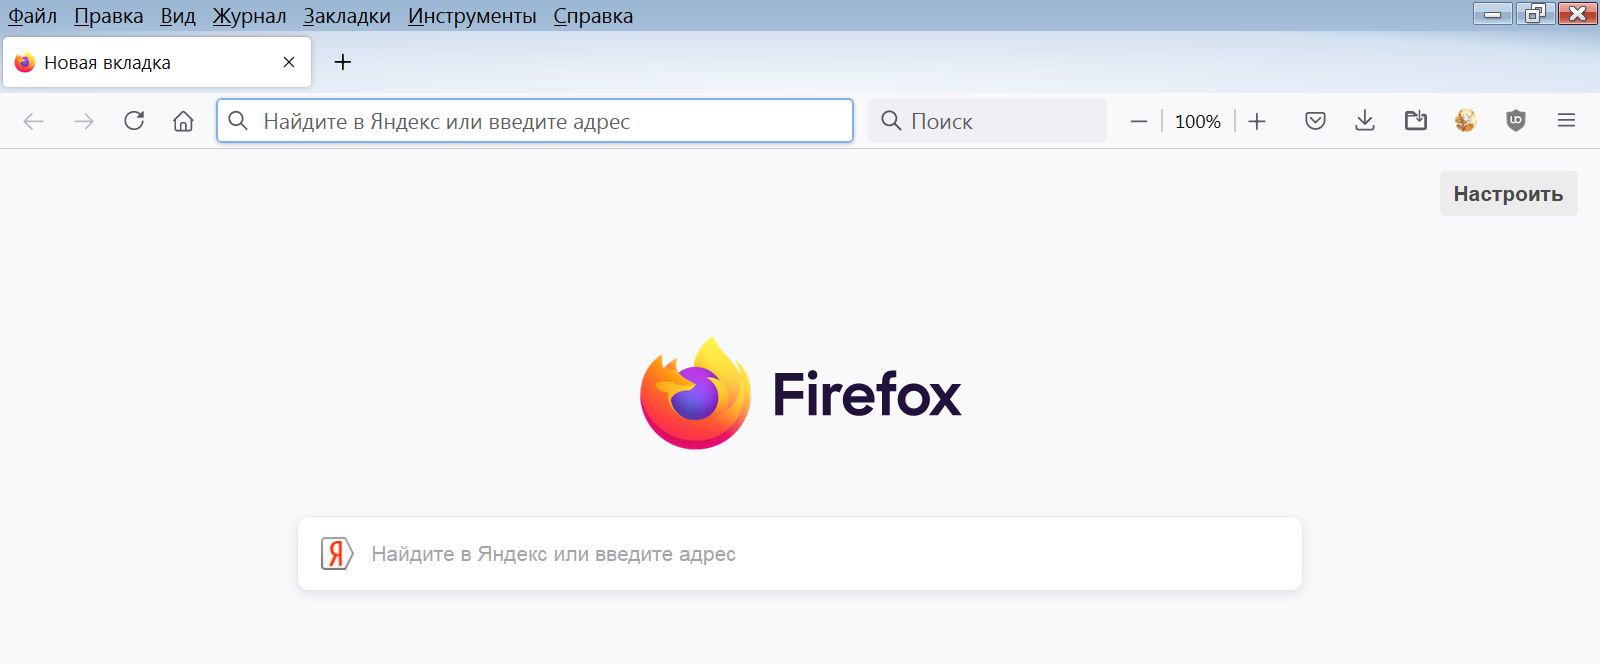Click the Yandex logo in search box
This screenshot has height=664, width=1600.
coord(337,553)
